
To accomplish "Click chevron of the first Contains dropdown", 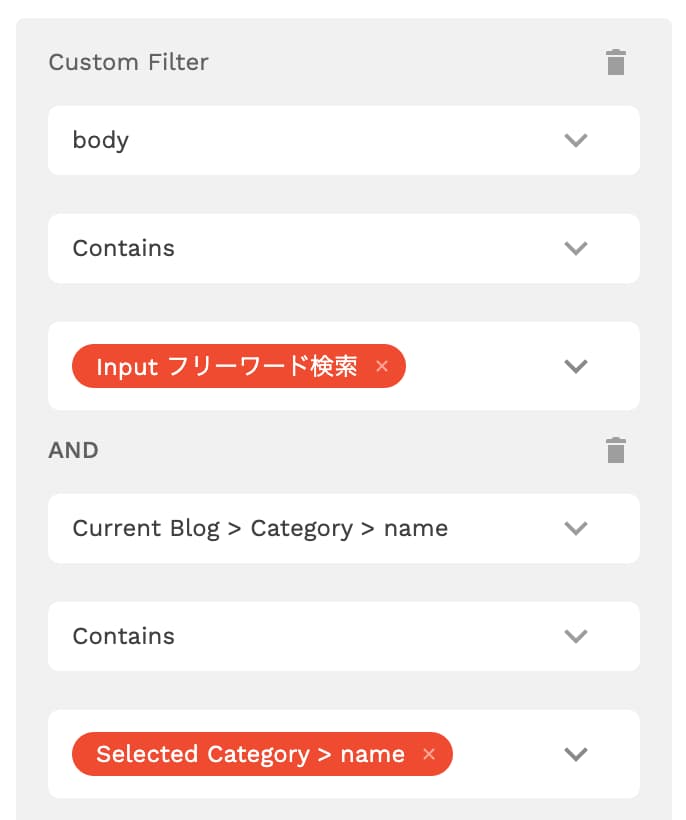I will (x=576, y=248).
